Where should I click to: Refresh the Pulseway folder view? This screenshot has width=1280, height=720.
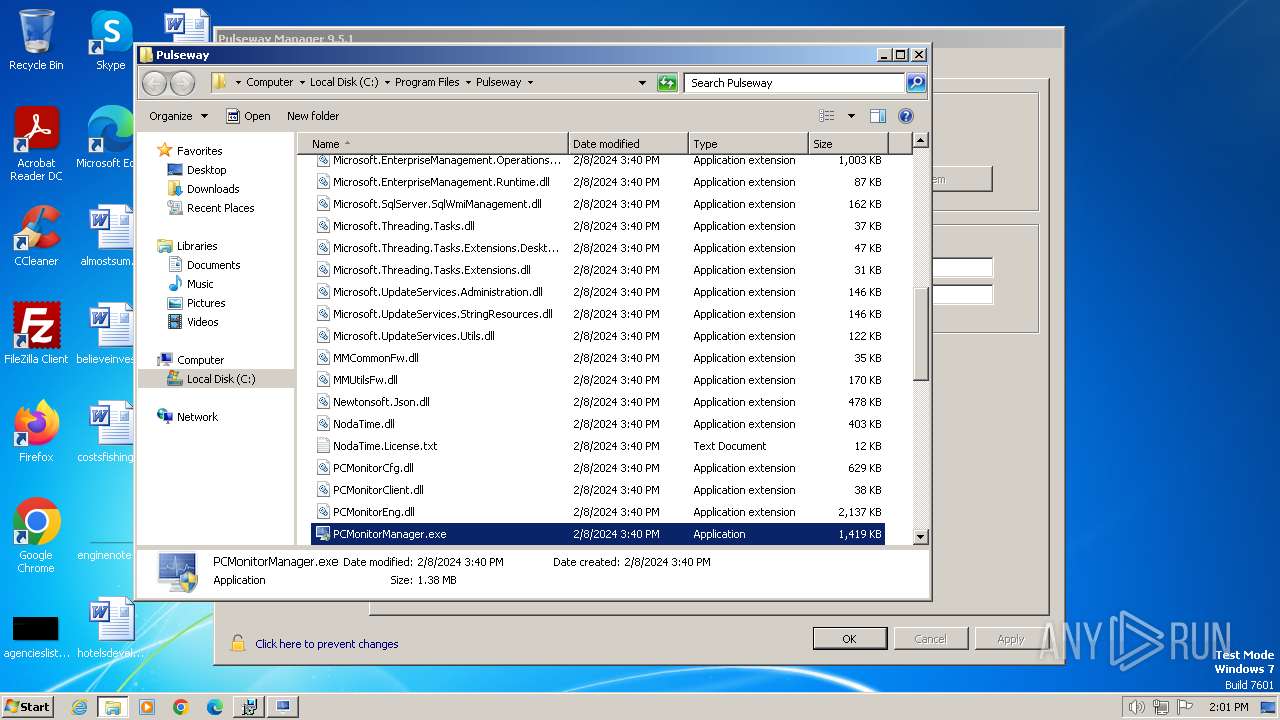click(x=667, y=83)
